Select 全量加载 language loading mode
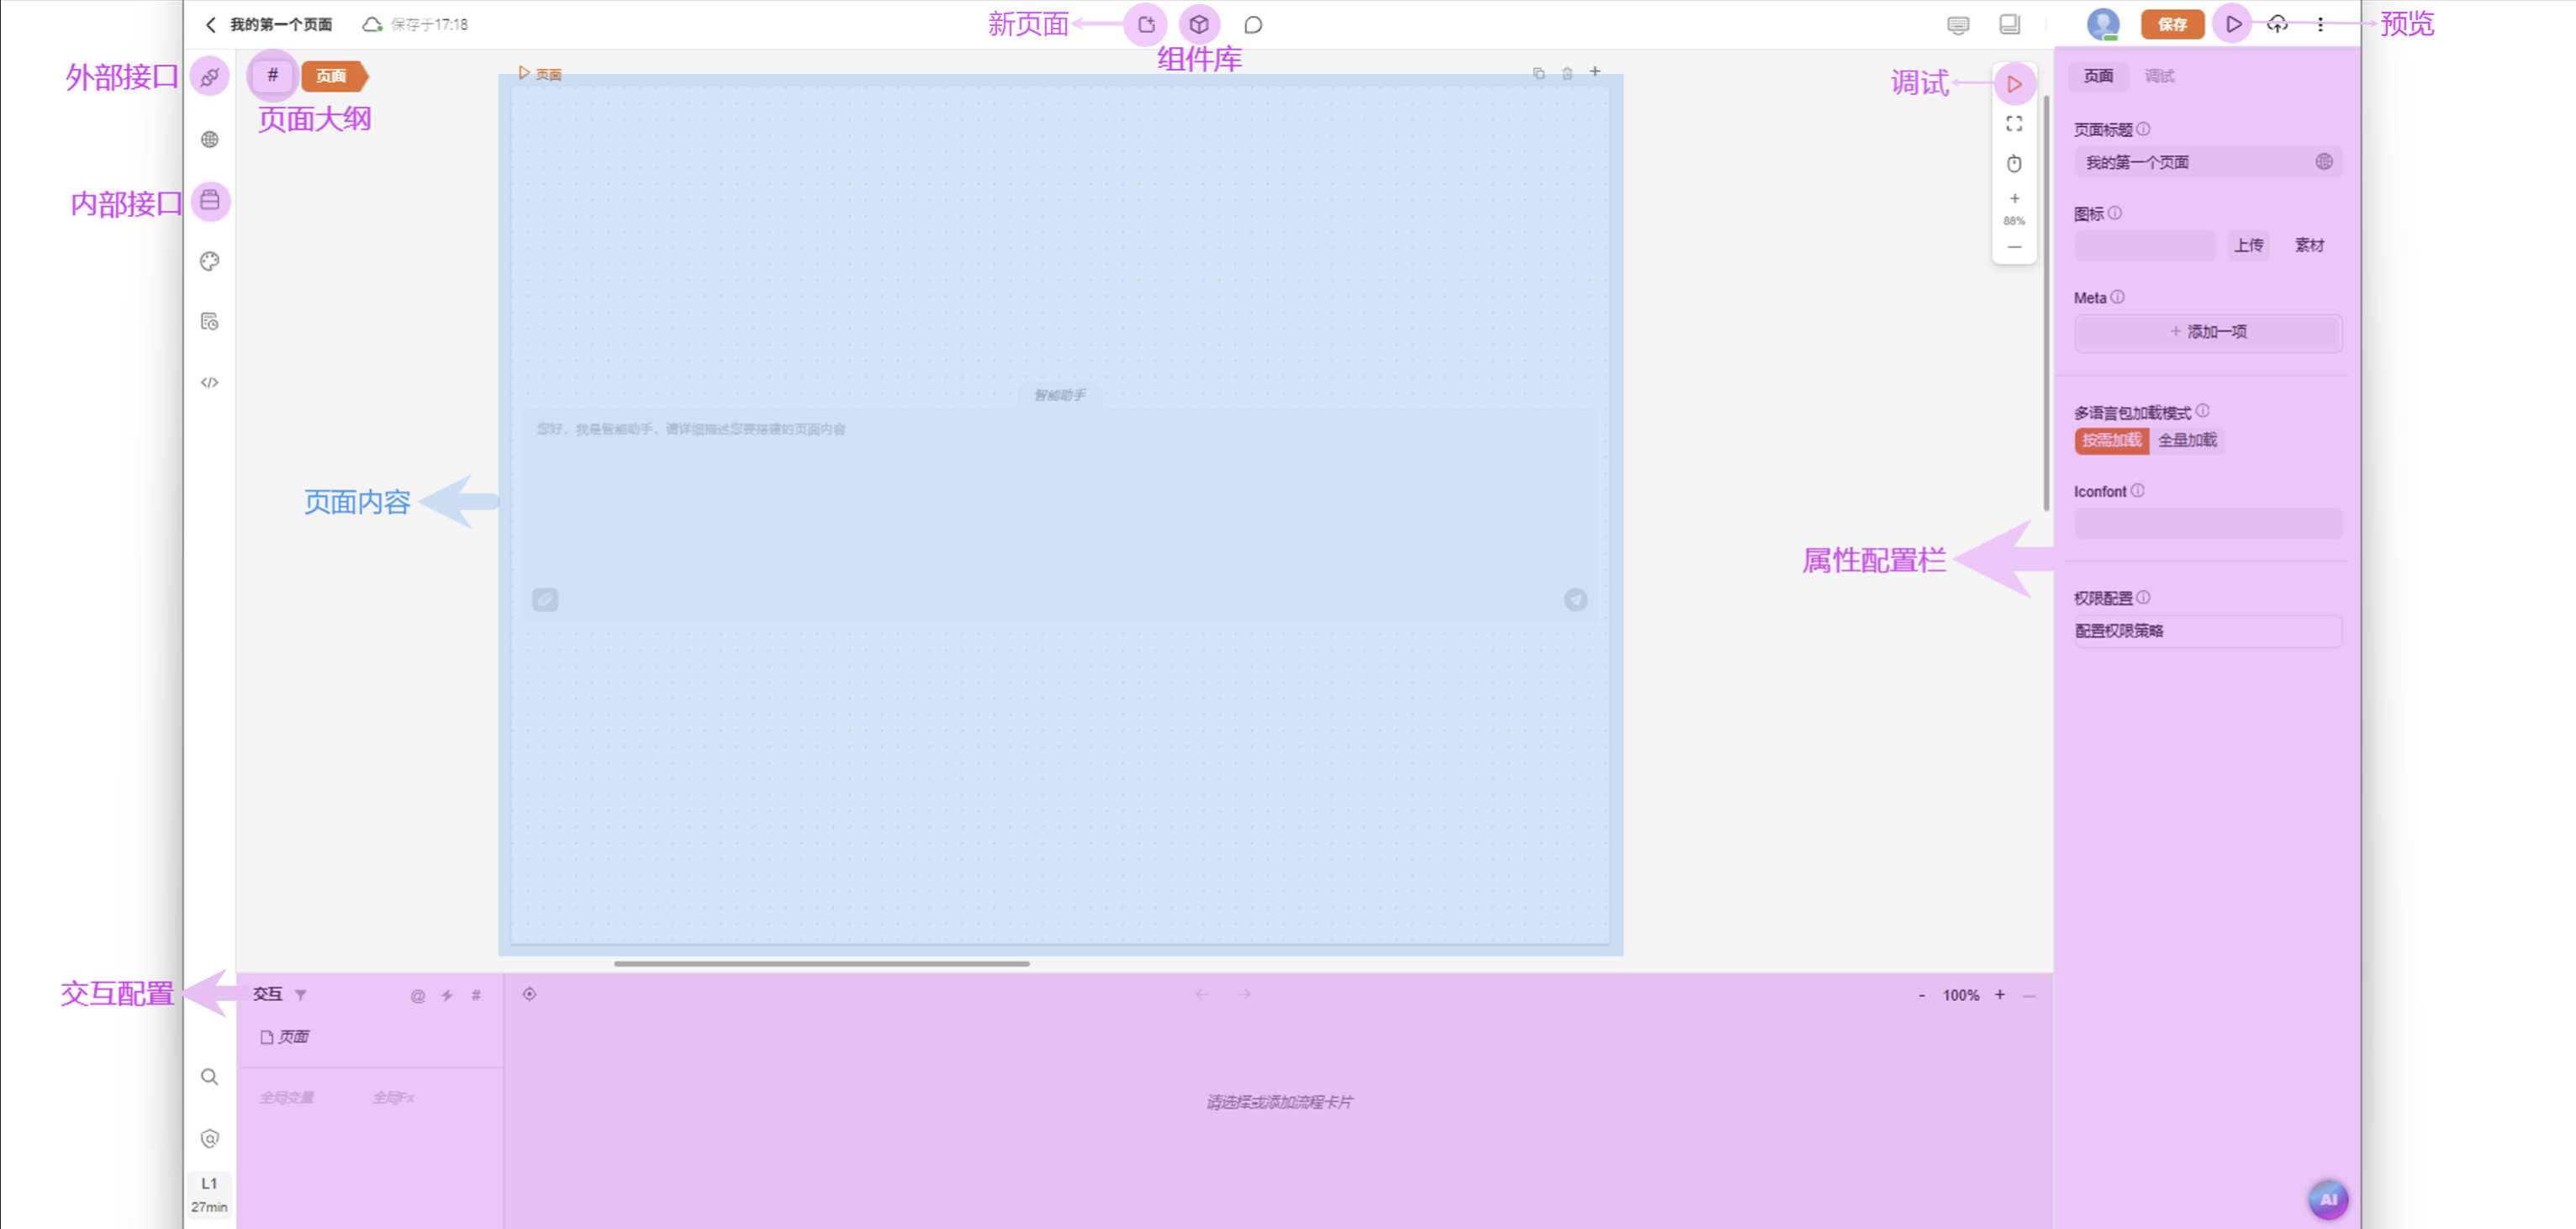The image size is (2576, 1229). 2187,440
